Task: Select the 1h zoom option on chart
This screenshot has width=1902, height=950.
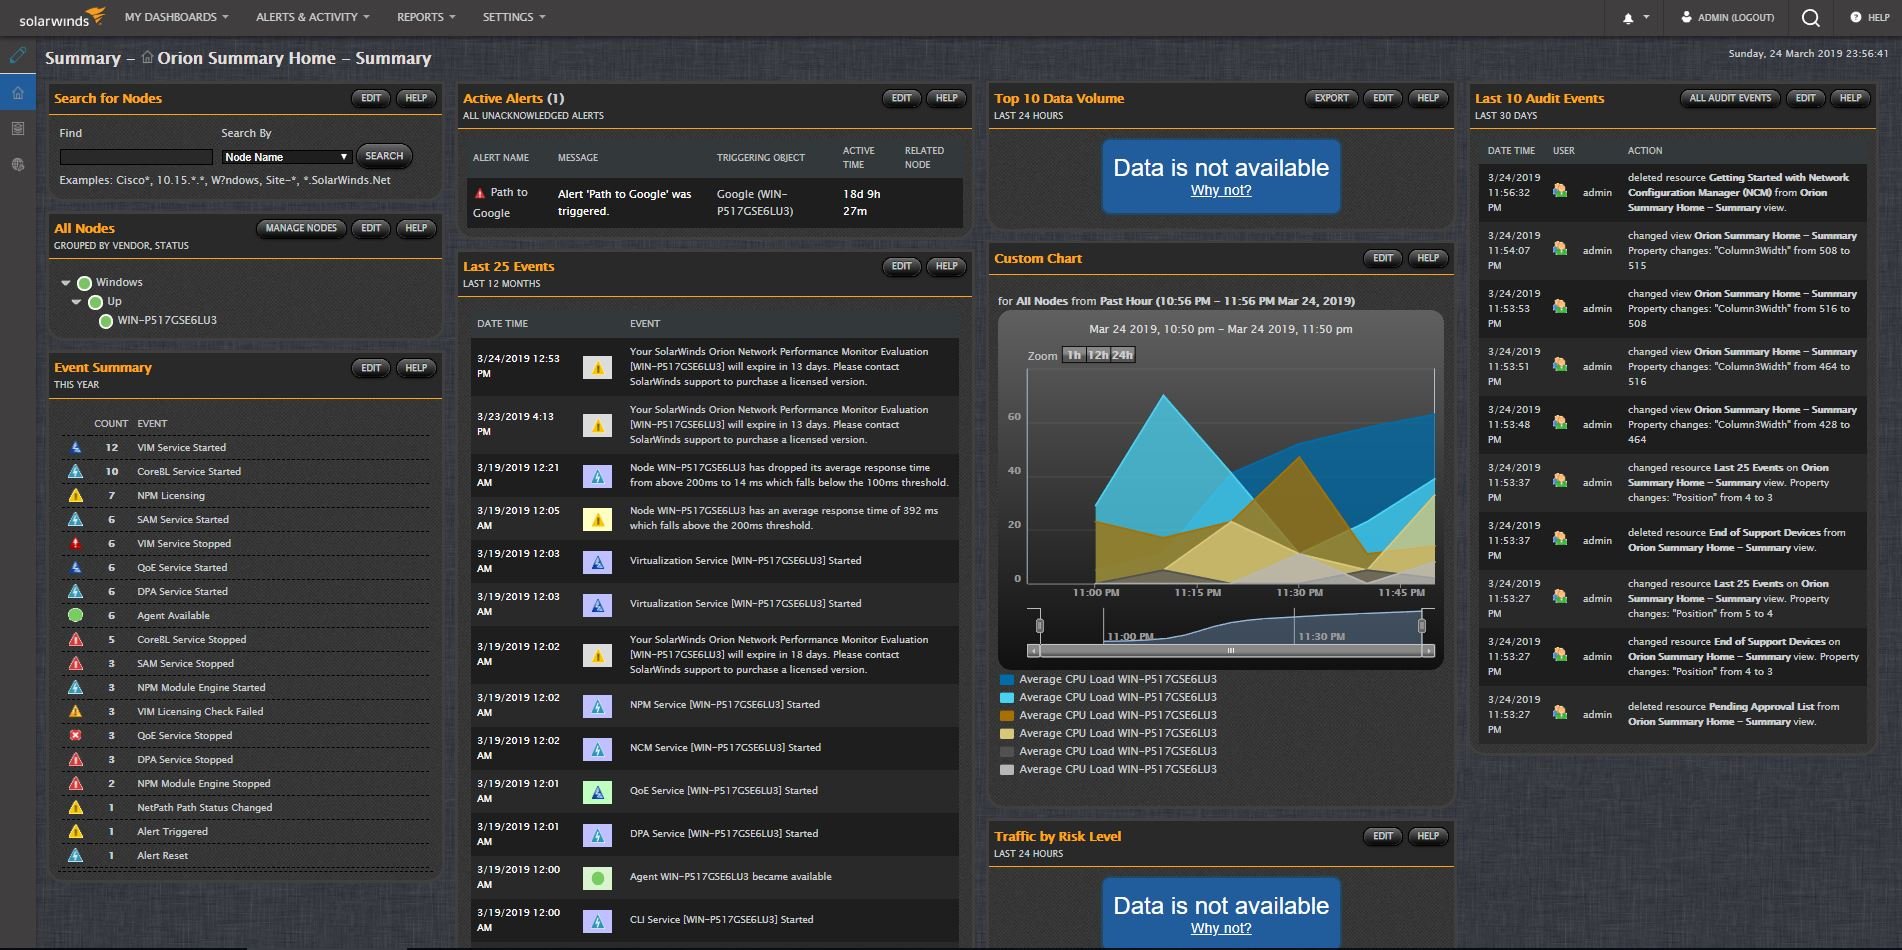Action: (1074, 355)
